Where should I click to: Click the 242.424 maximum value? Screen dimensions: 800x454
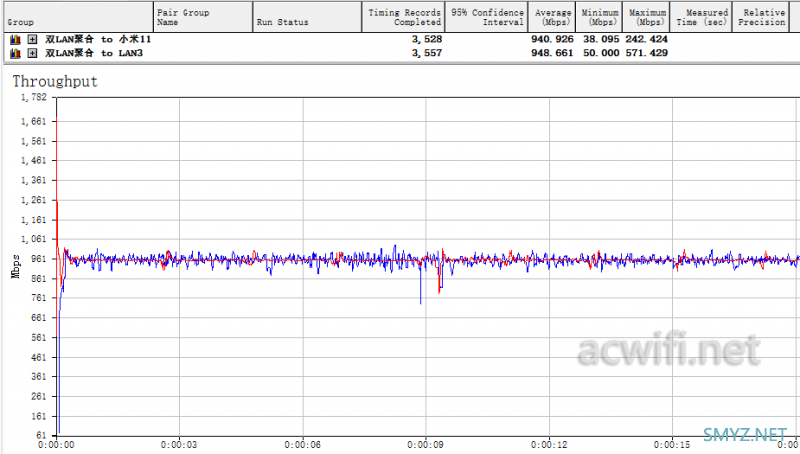coord(646,39)
